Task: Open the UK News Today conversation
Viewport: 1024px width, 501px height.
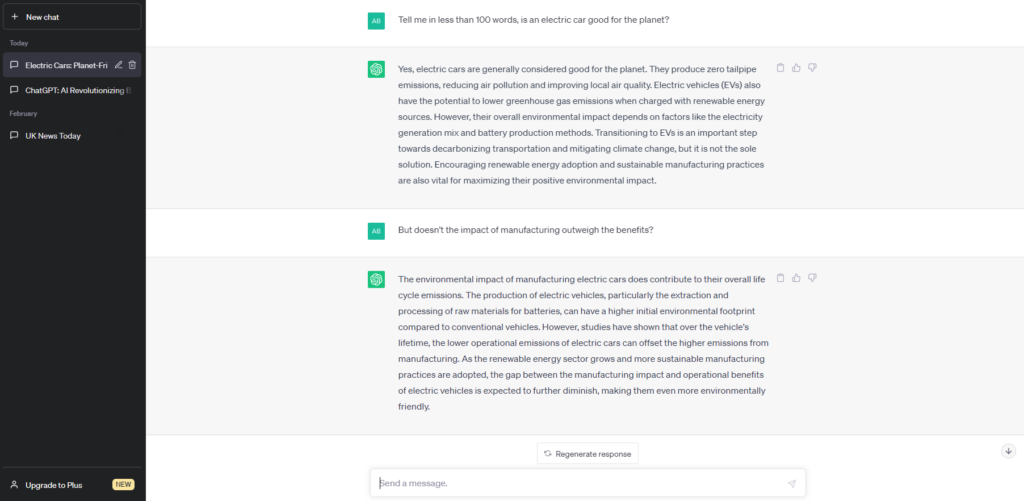Action: click(x=72, y=136)
